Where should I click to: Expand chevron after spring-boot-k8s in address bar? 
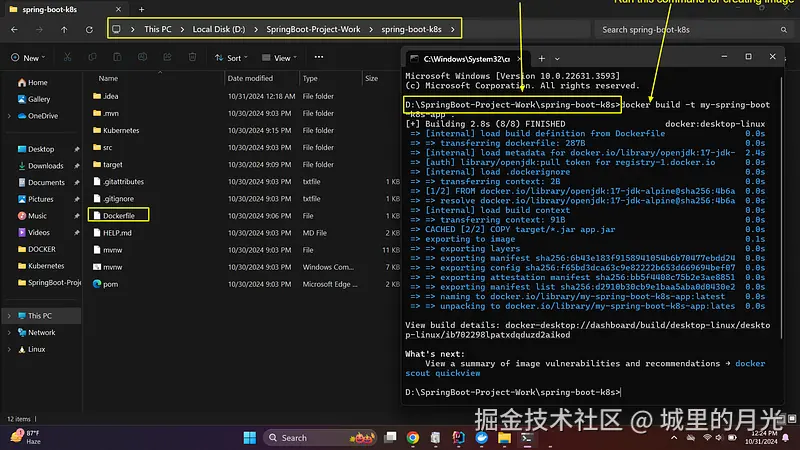click(x=453, y=29)
